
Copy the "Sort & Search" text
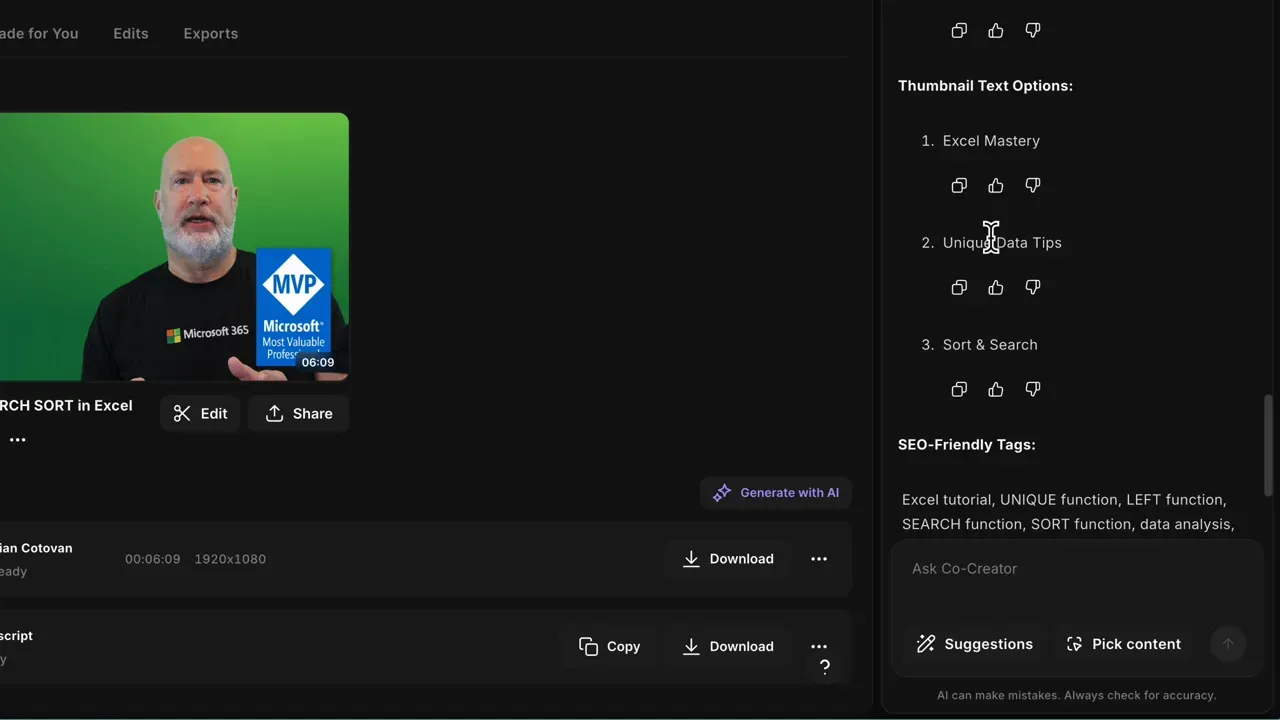pos(959,390)
